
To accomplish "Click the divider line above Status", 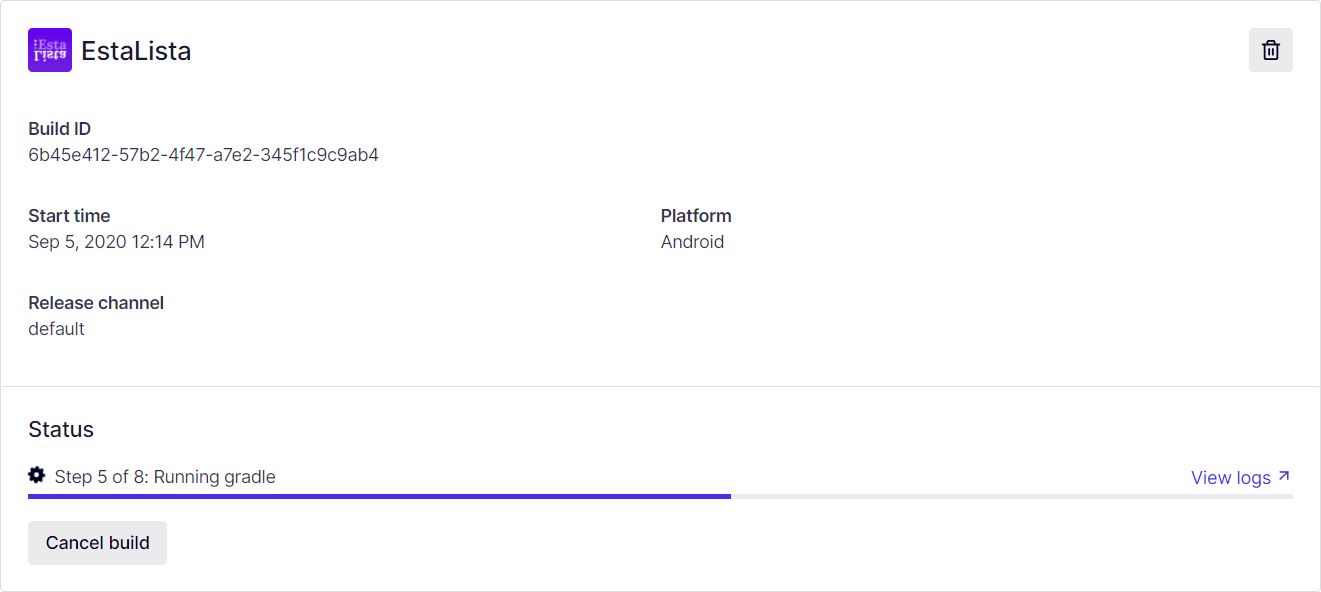I will pyautogui.click(x=660, y=386).
